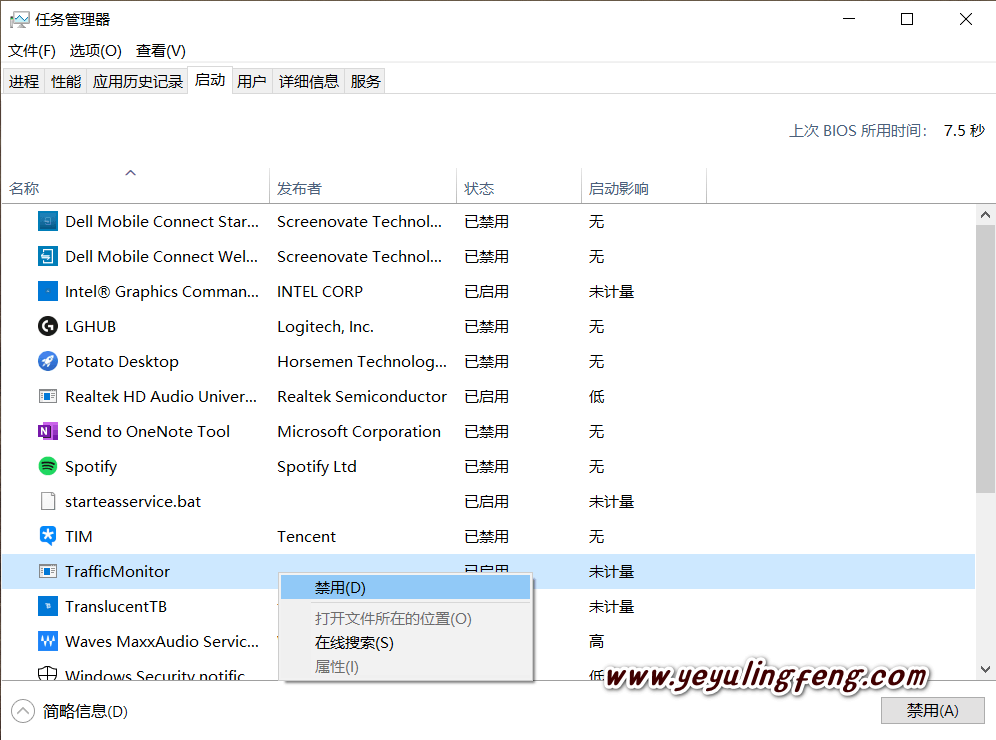996x740 pixels.
Task: Click the sort arrow above 名称 column
Action: click(131, 173)
